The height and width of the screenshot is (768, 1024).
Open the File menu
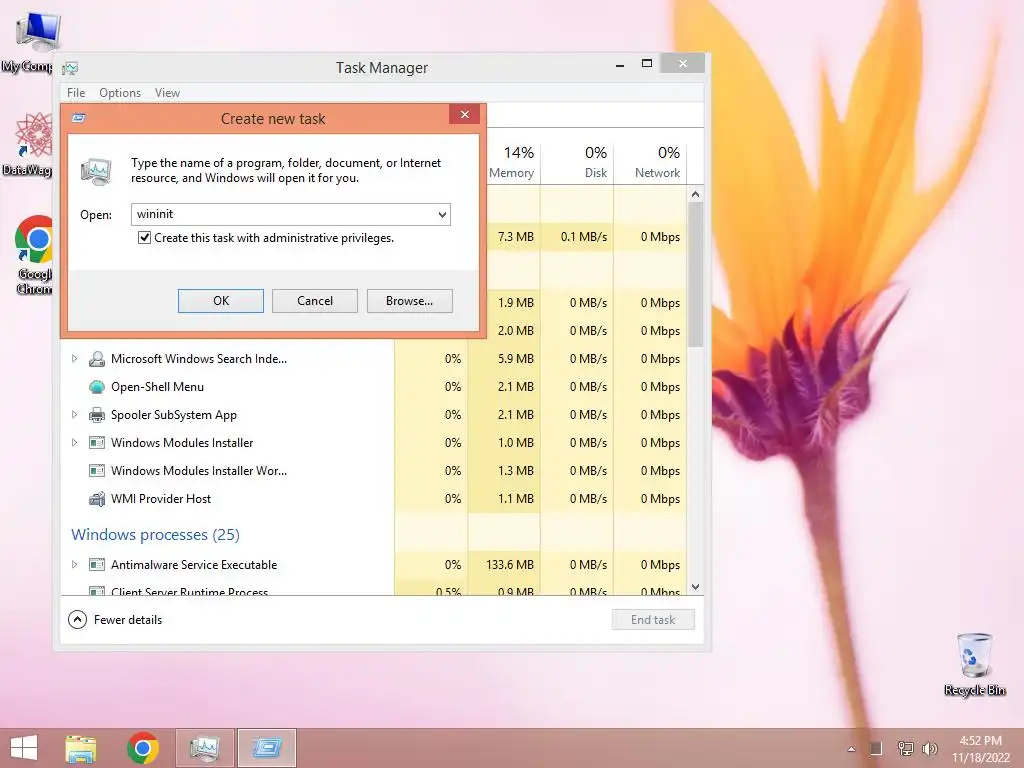tap(76, 93)
